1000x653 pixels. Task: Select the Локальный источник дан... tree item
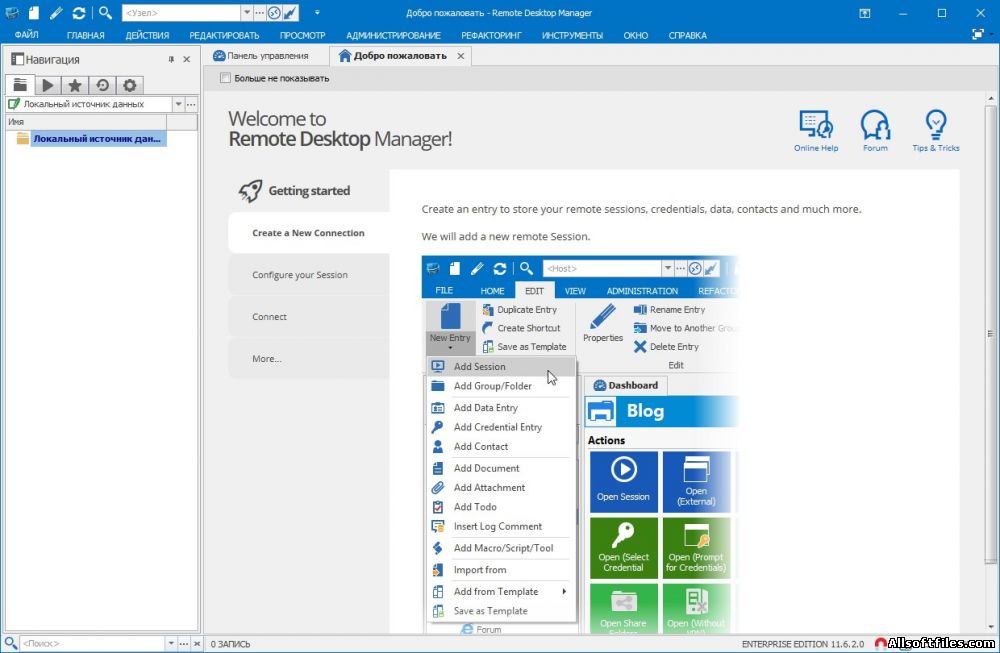point(97,138)
